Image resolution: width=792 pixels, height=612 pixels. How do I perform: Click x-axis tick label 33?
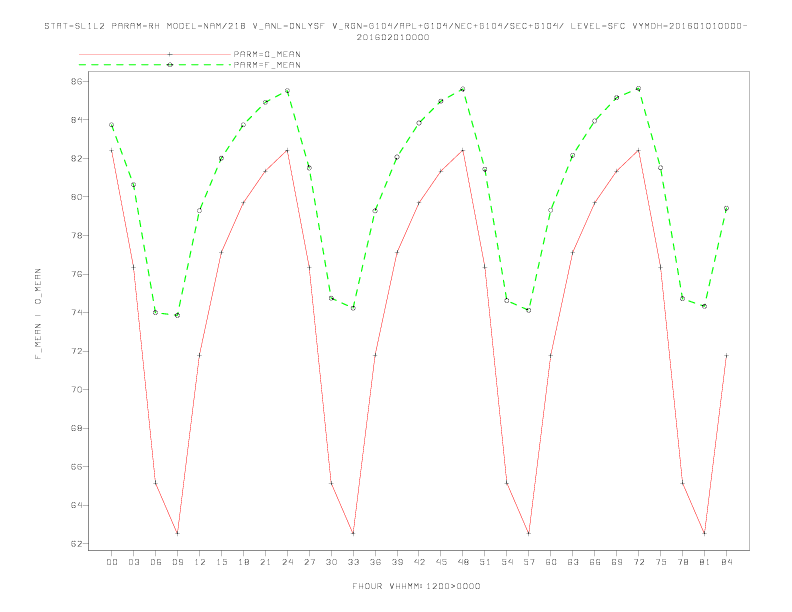click(x=353, y=562)
